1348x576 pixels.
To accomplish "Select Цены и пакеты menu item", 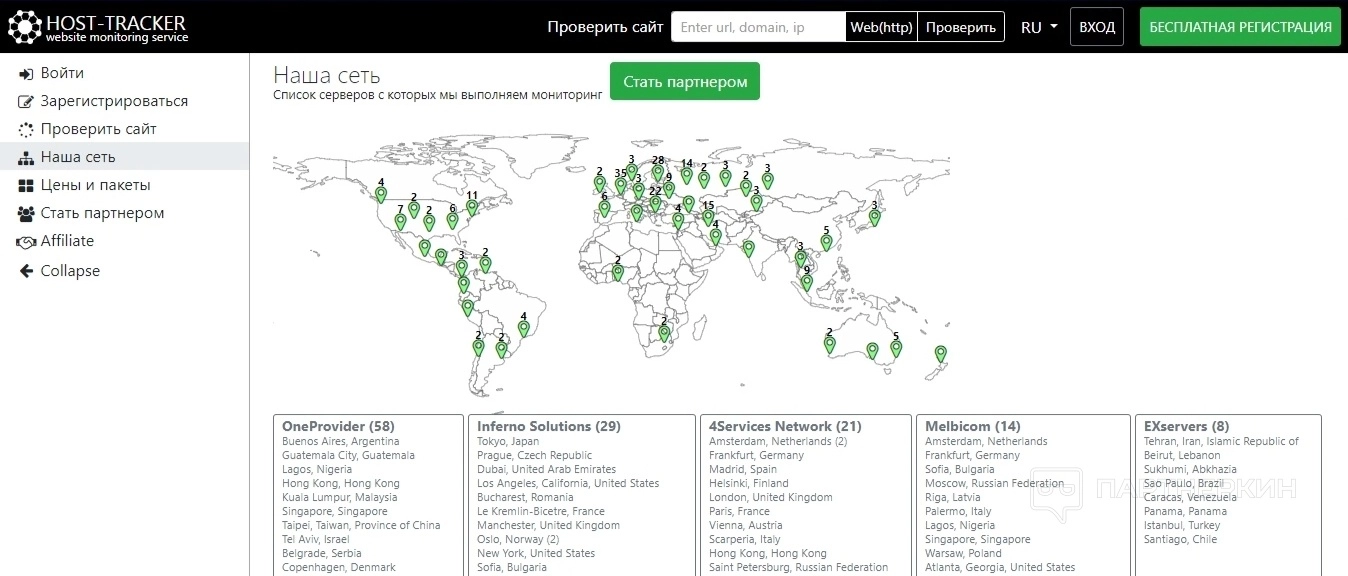I will tap(95, 185).
